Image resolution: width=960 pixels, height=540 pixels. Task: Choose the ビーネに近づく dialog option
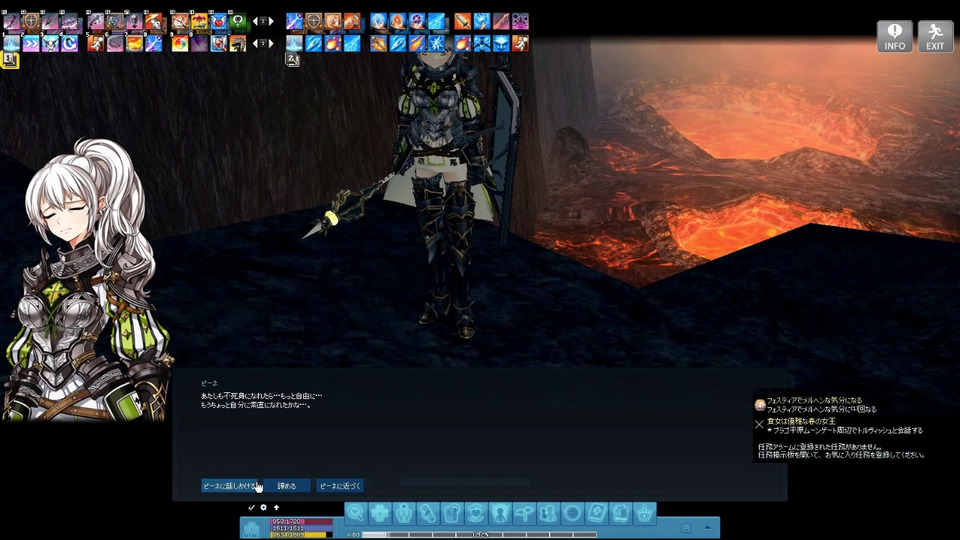(x=340, y=486)
